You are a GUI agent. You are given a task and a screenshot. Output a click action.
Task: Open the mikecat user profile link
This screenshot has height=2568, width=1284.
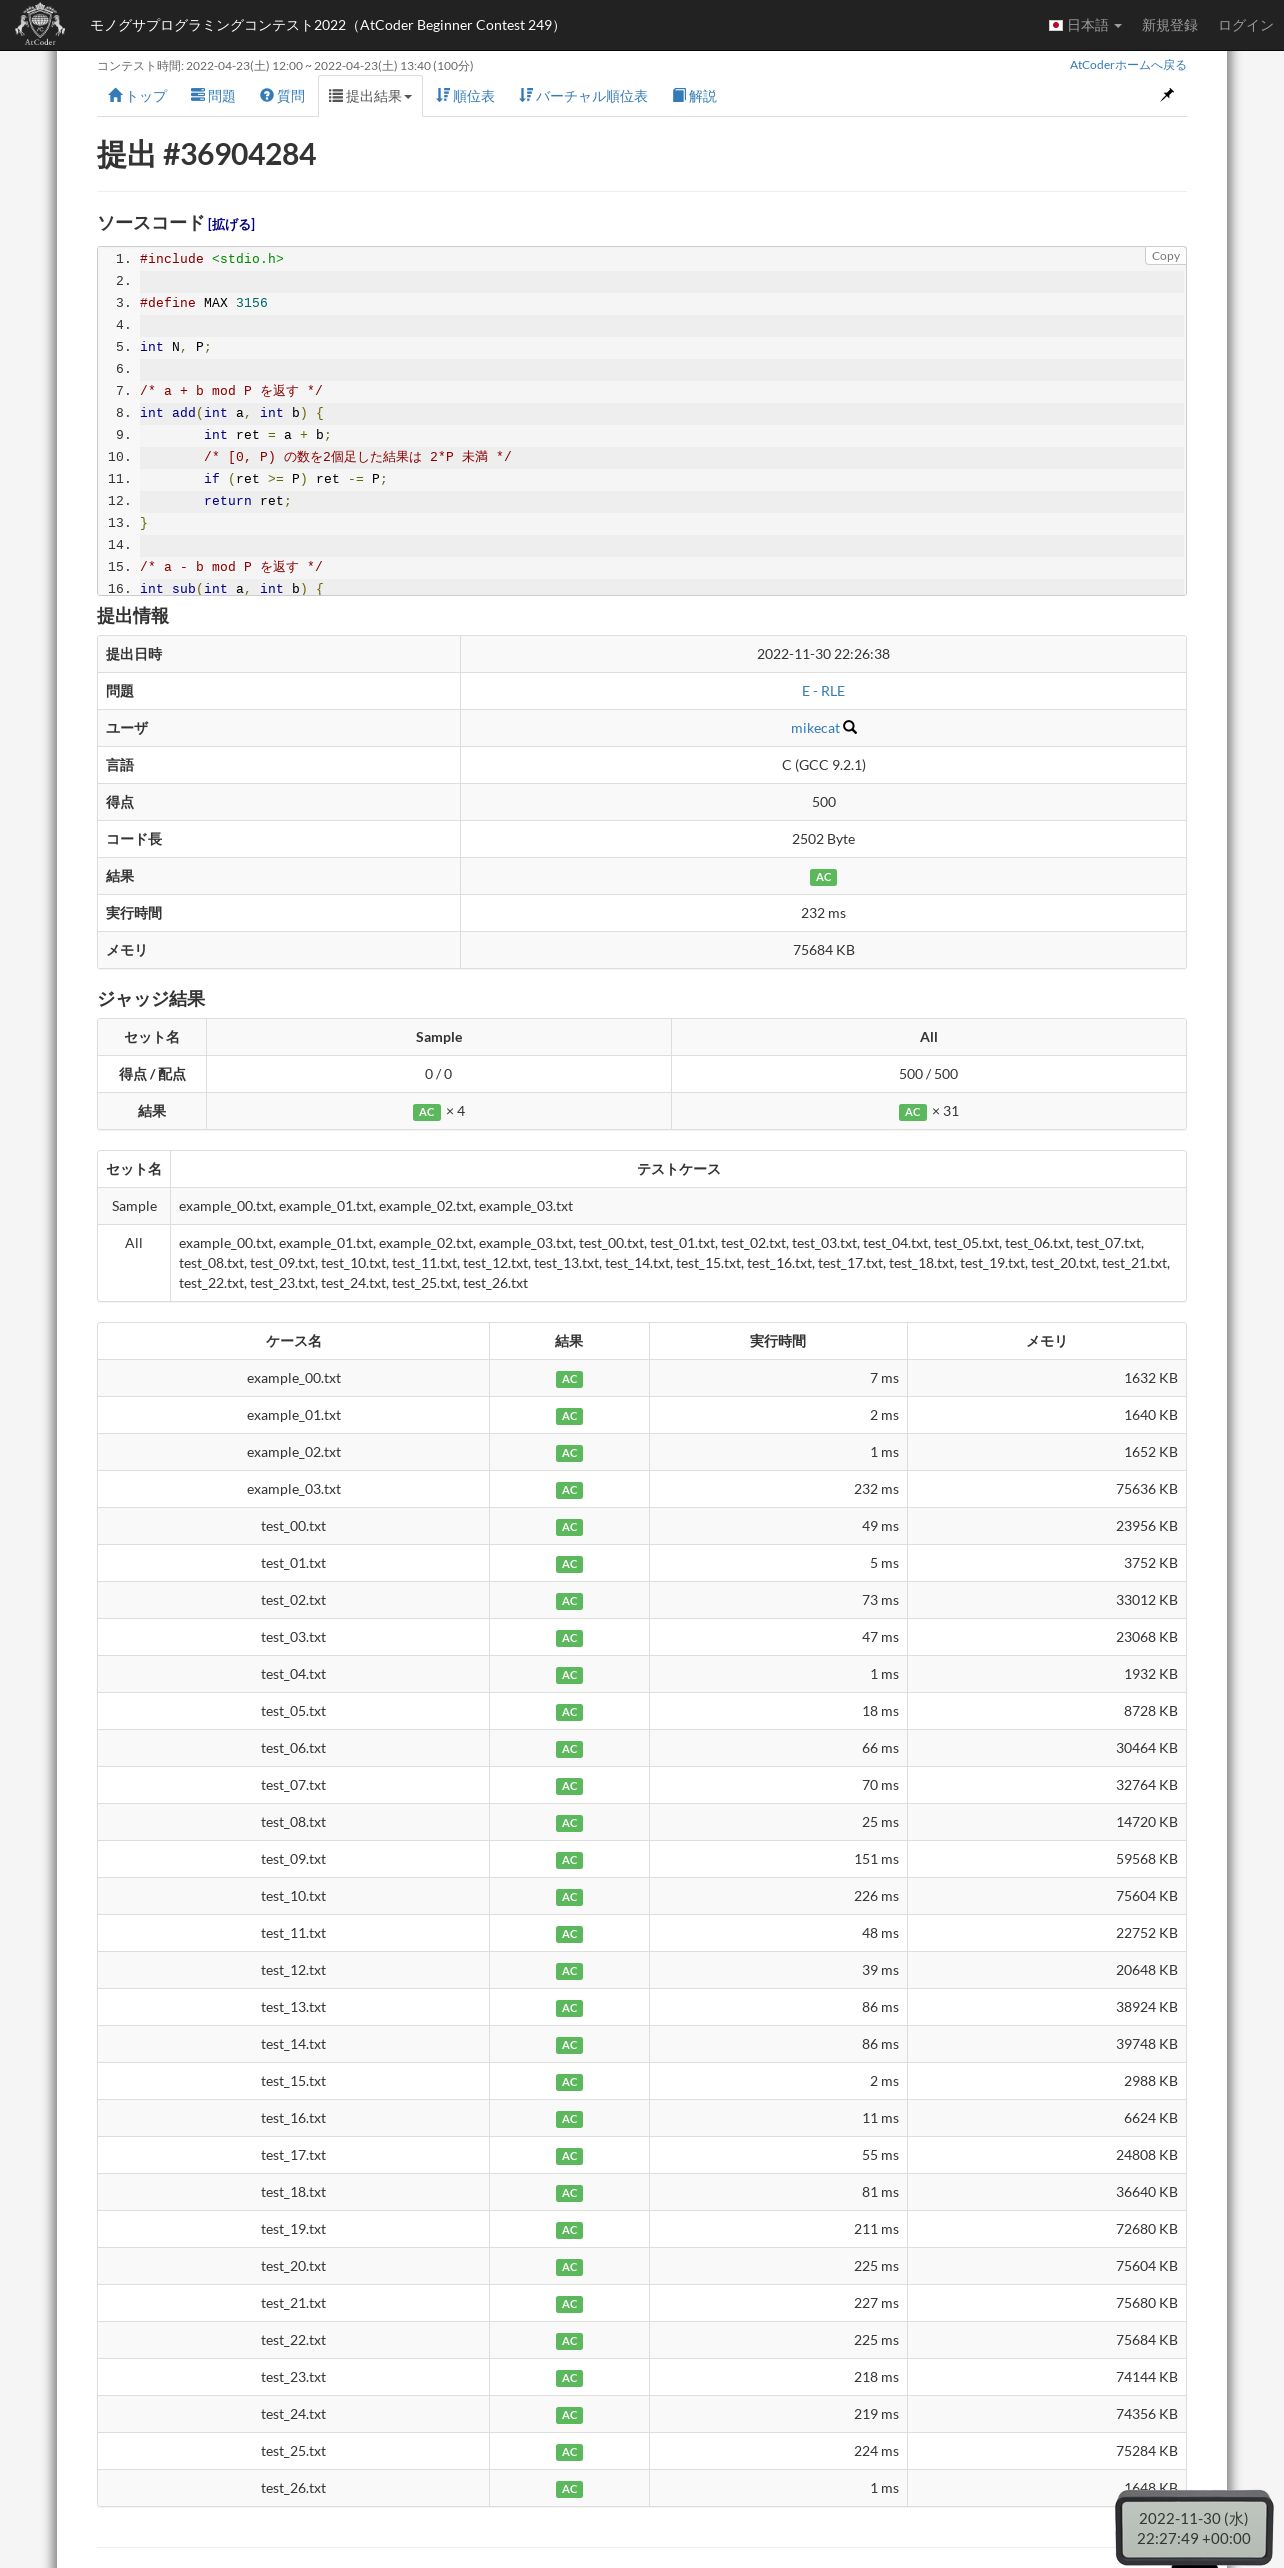coord(815,728)
